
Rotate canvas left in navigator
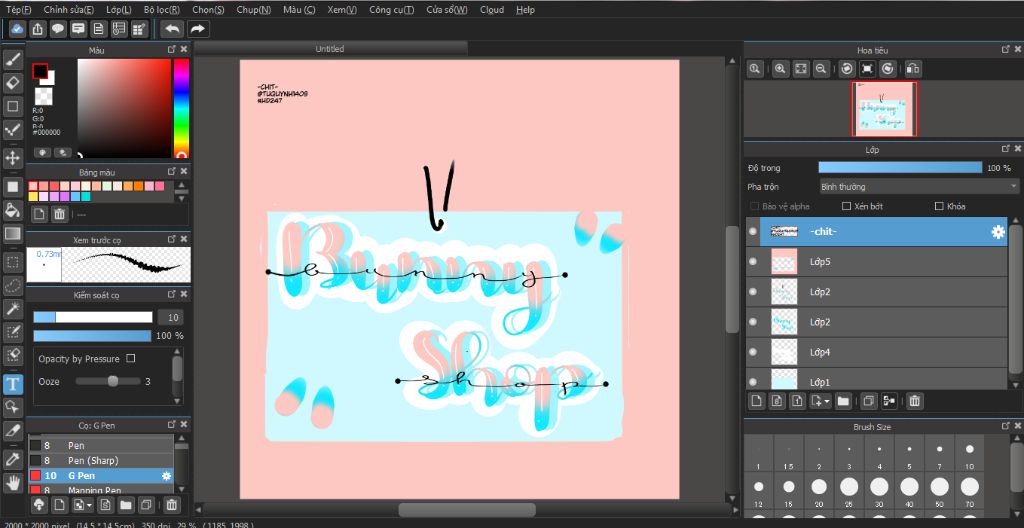847,68
